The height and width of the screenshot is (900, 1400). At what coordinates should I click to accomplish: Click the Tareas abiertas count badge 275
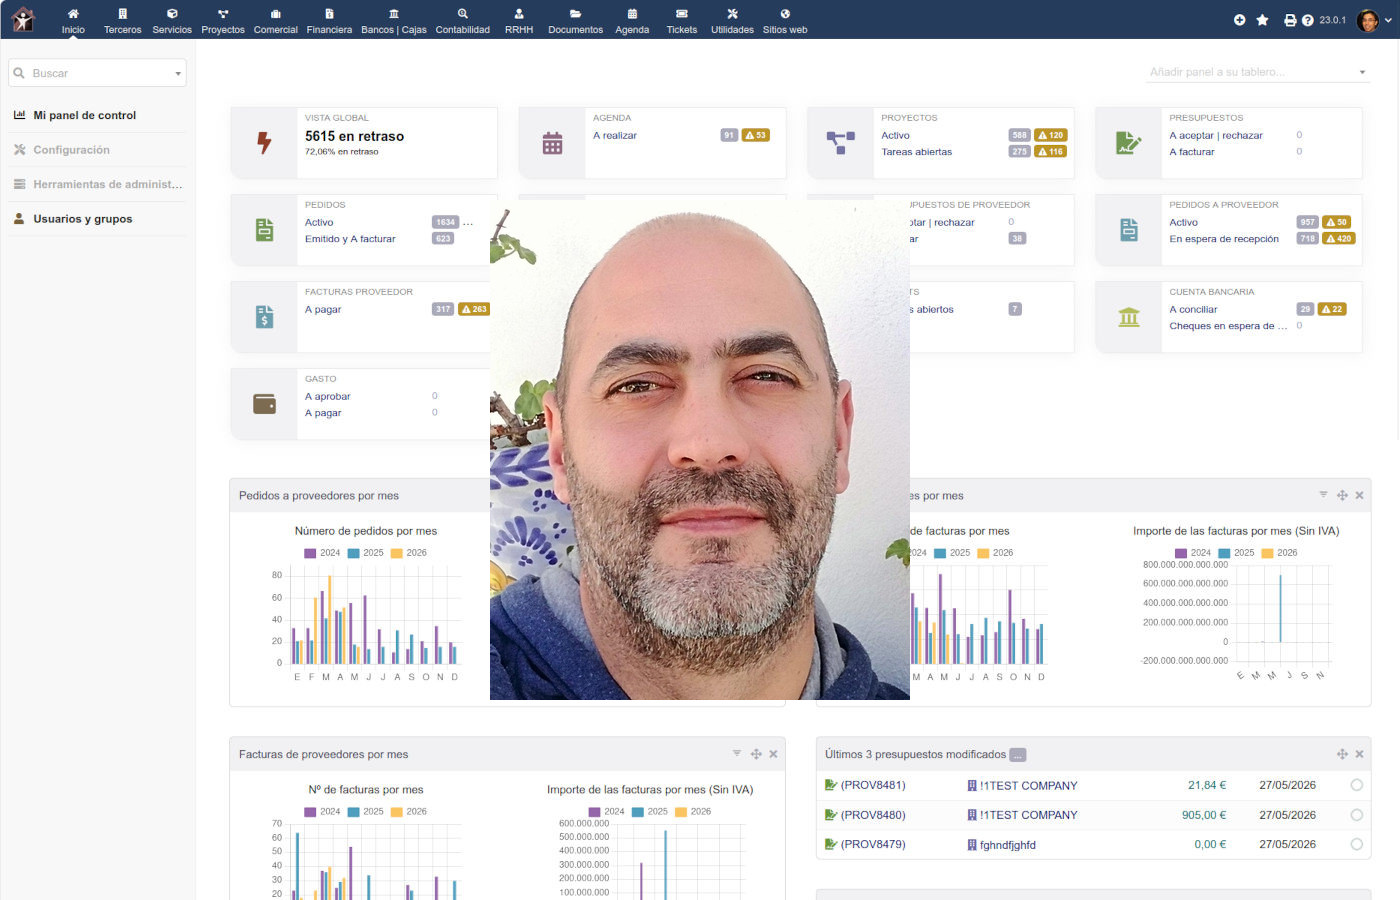(x=1019, y=152)
